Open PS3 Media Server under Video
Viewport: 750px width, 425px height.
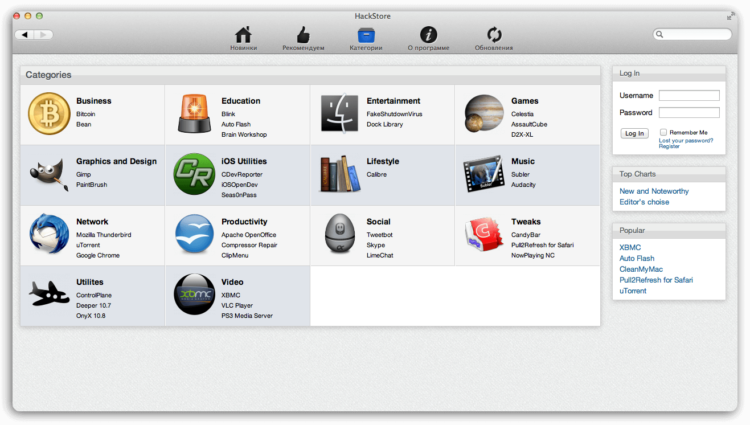pyautogui.click(x=247, y=316)
